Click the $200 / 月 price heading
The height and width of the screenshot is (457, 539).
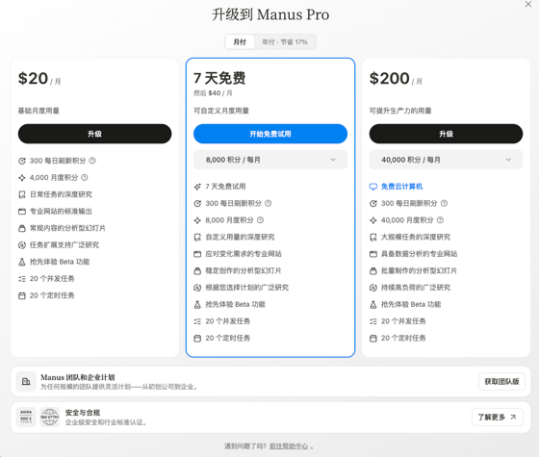pos(396,79)
